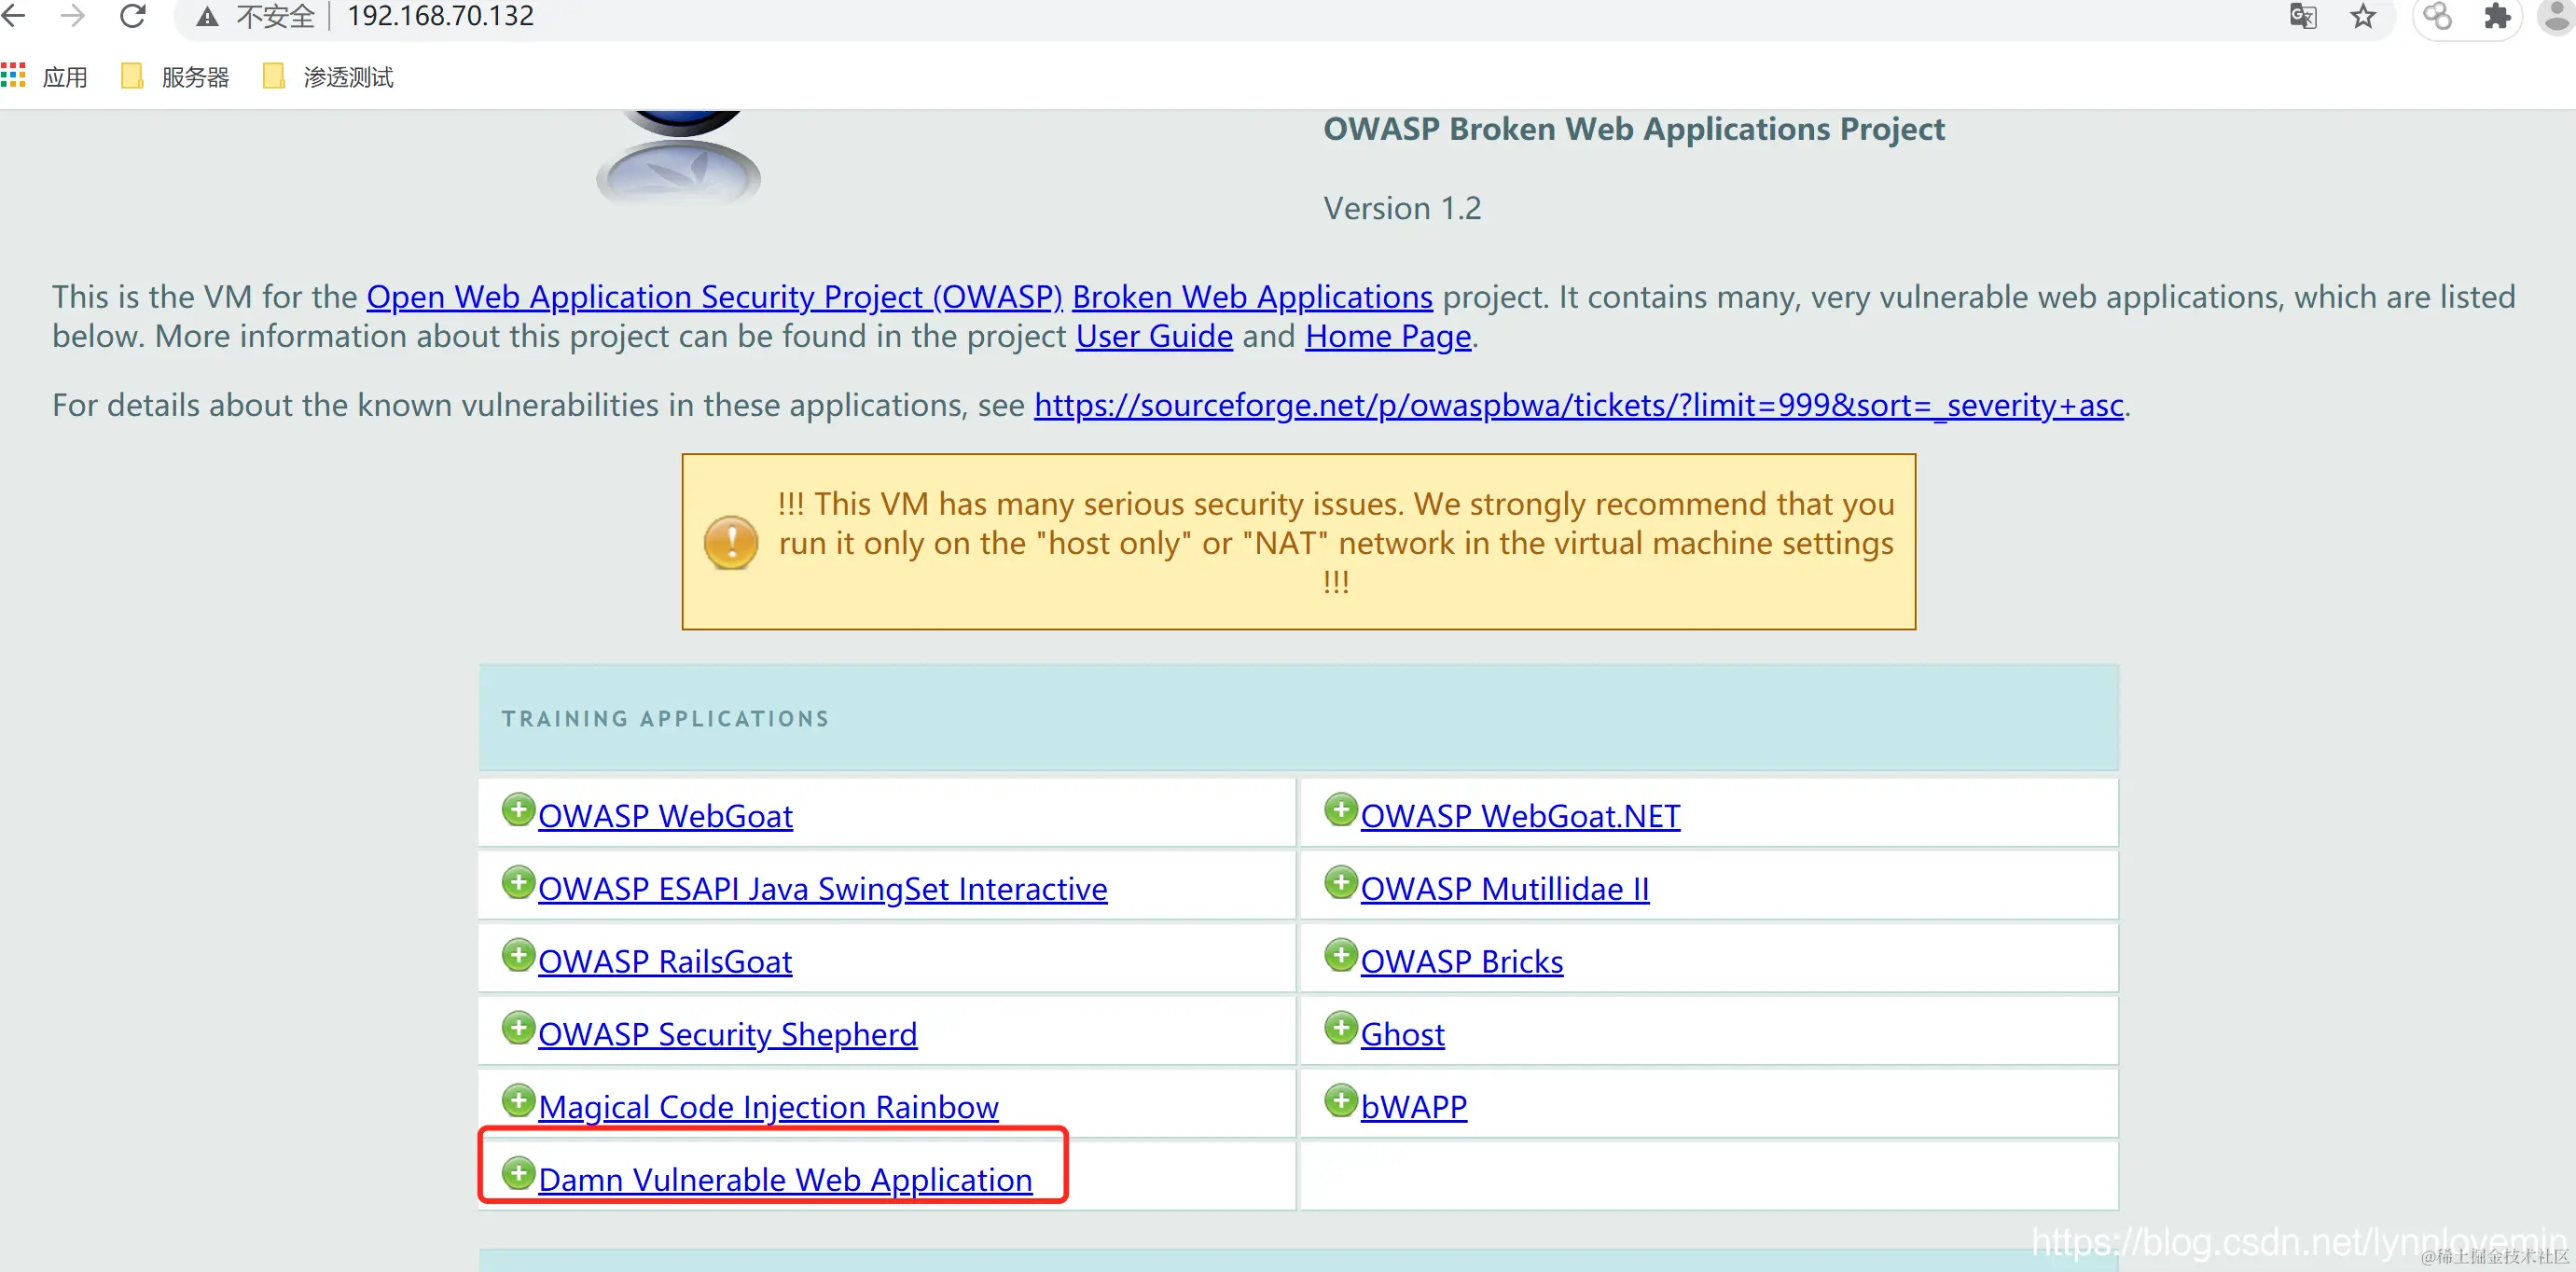The image size is (2576, 1272).
Task: Expand the green plus beside OWASP WebGoat
Action: click(518, 810)
